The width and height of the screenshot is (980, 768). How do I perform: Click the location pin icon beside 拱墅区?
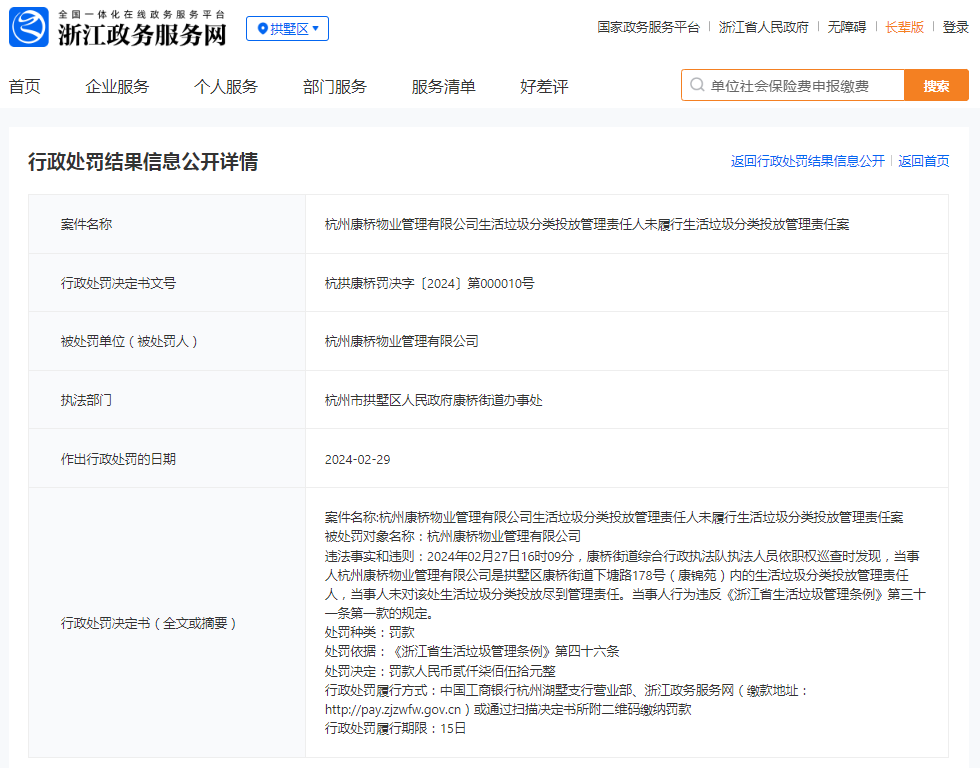[x=262, y=29]
